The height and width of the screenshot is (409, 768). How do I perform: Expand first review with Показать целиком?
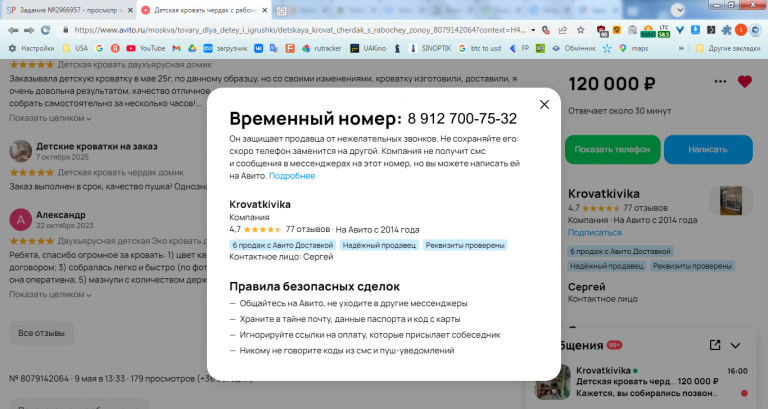[x=50, y=118]
